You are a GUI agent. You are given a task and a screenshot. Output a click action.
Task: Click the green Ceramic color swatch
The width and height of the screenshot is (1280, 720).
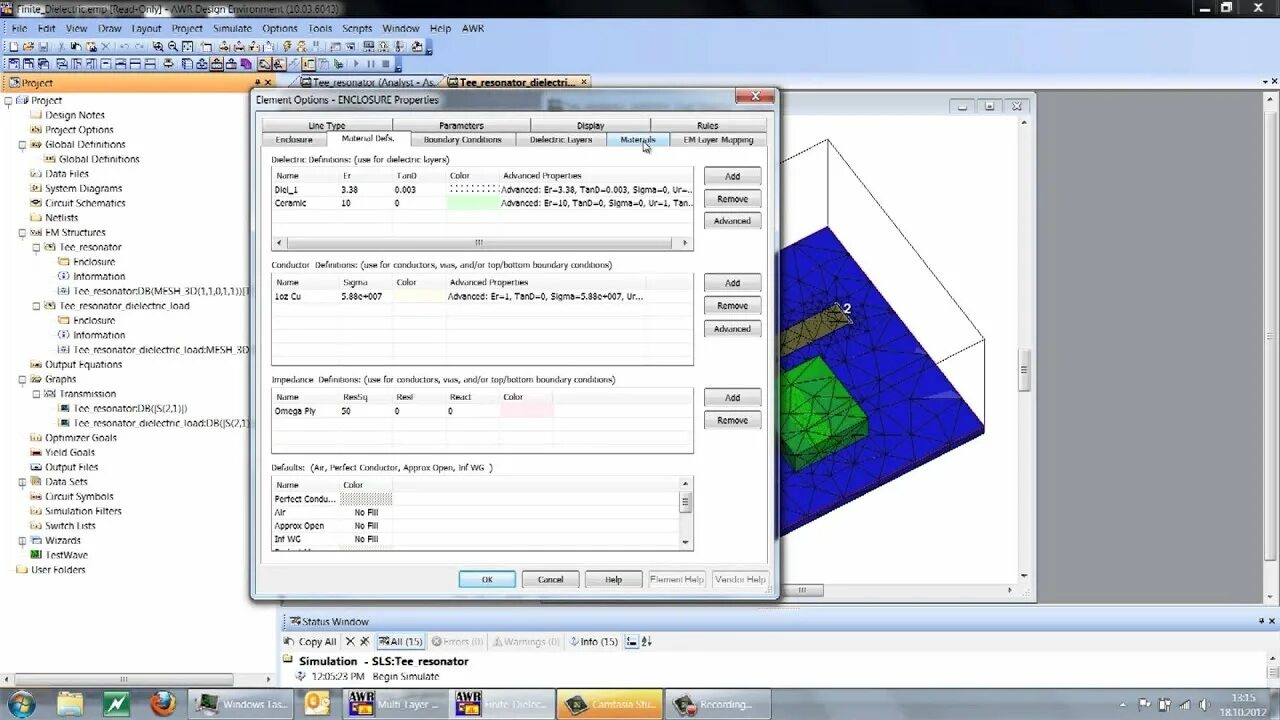472,203
